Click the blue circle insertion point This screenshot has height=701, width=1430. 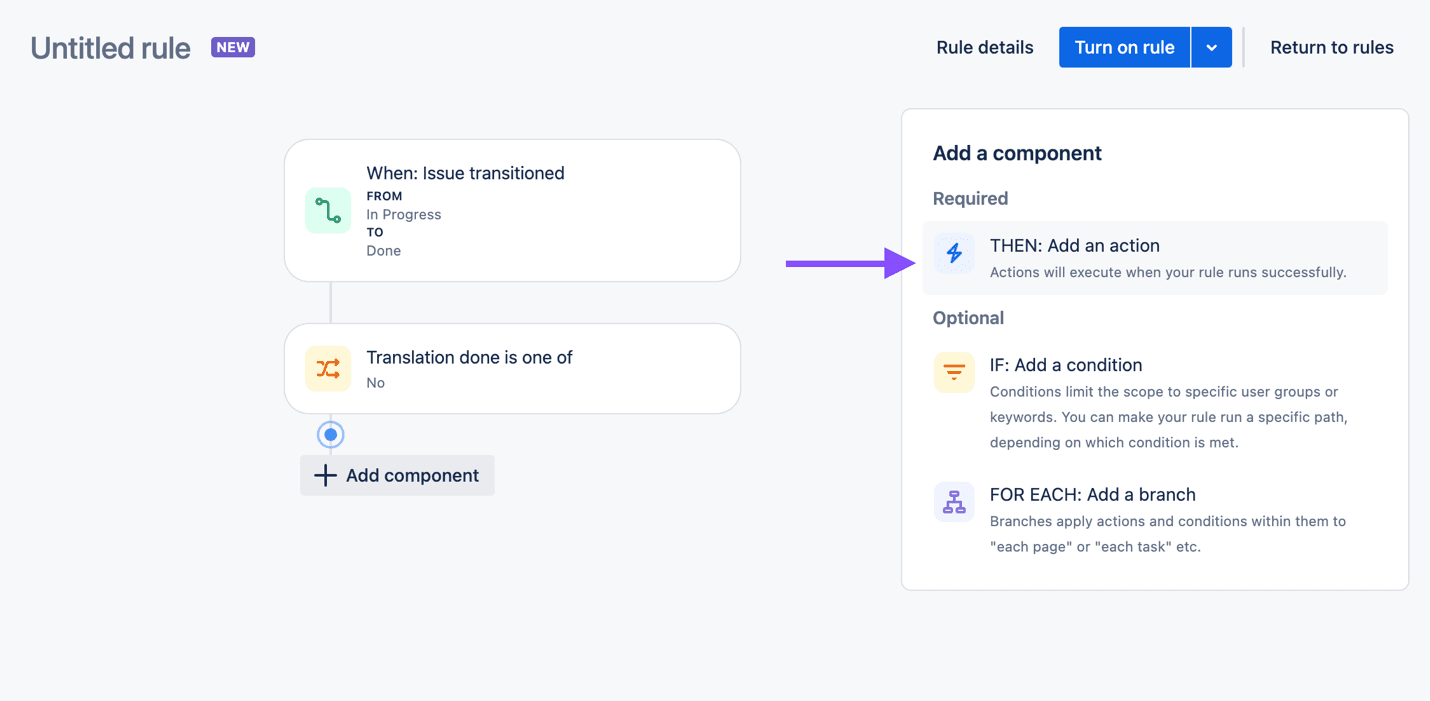click(x=331, y=435)
